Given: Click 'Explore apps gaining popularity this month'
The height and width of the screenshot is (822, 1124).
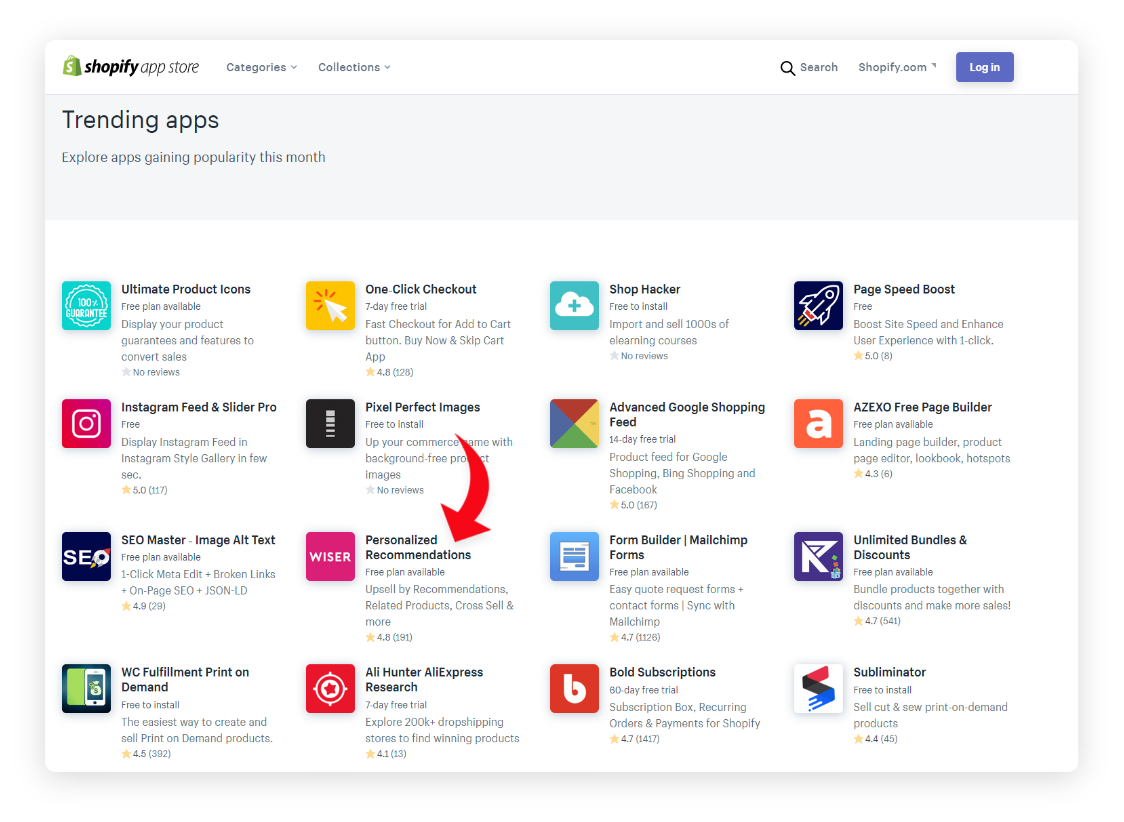Looking at the screenshot, I should 194,157.
